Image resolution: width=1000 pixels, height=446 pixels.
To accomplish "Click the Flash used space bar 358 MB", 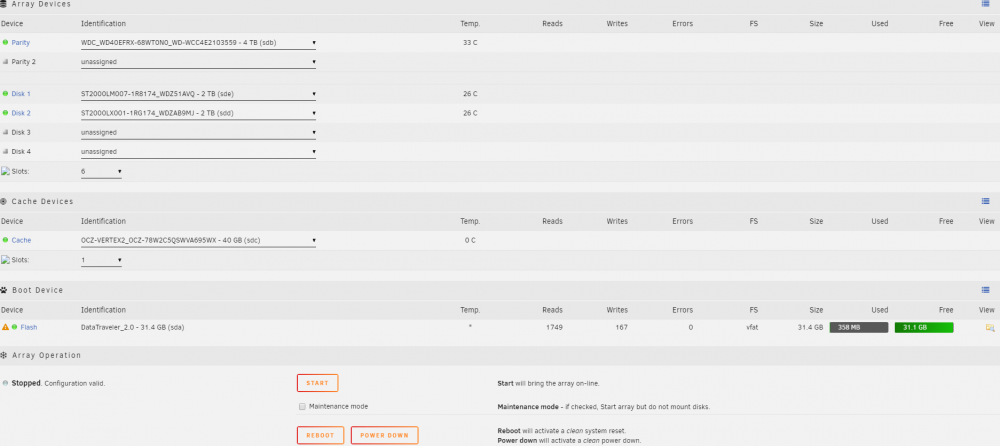I will coord(858,327).
